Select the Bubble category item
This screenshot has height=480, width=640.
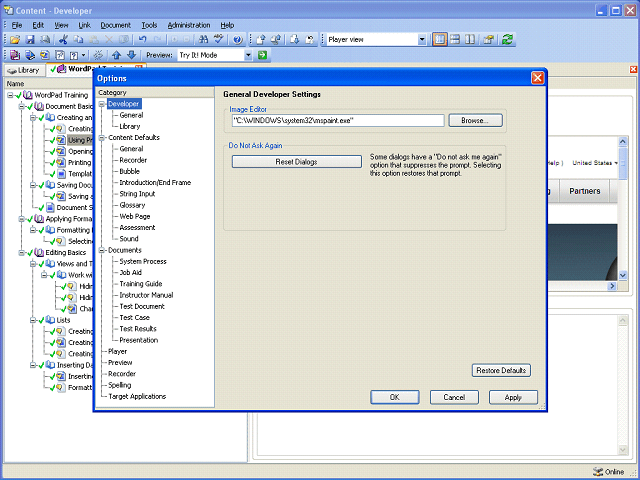(129, 171)
